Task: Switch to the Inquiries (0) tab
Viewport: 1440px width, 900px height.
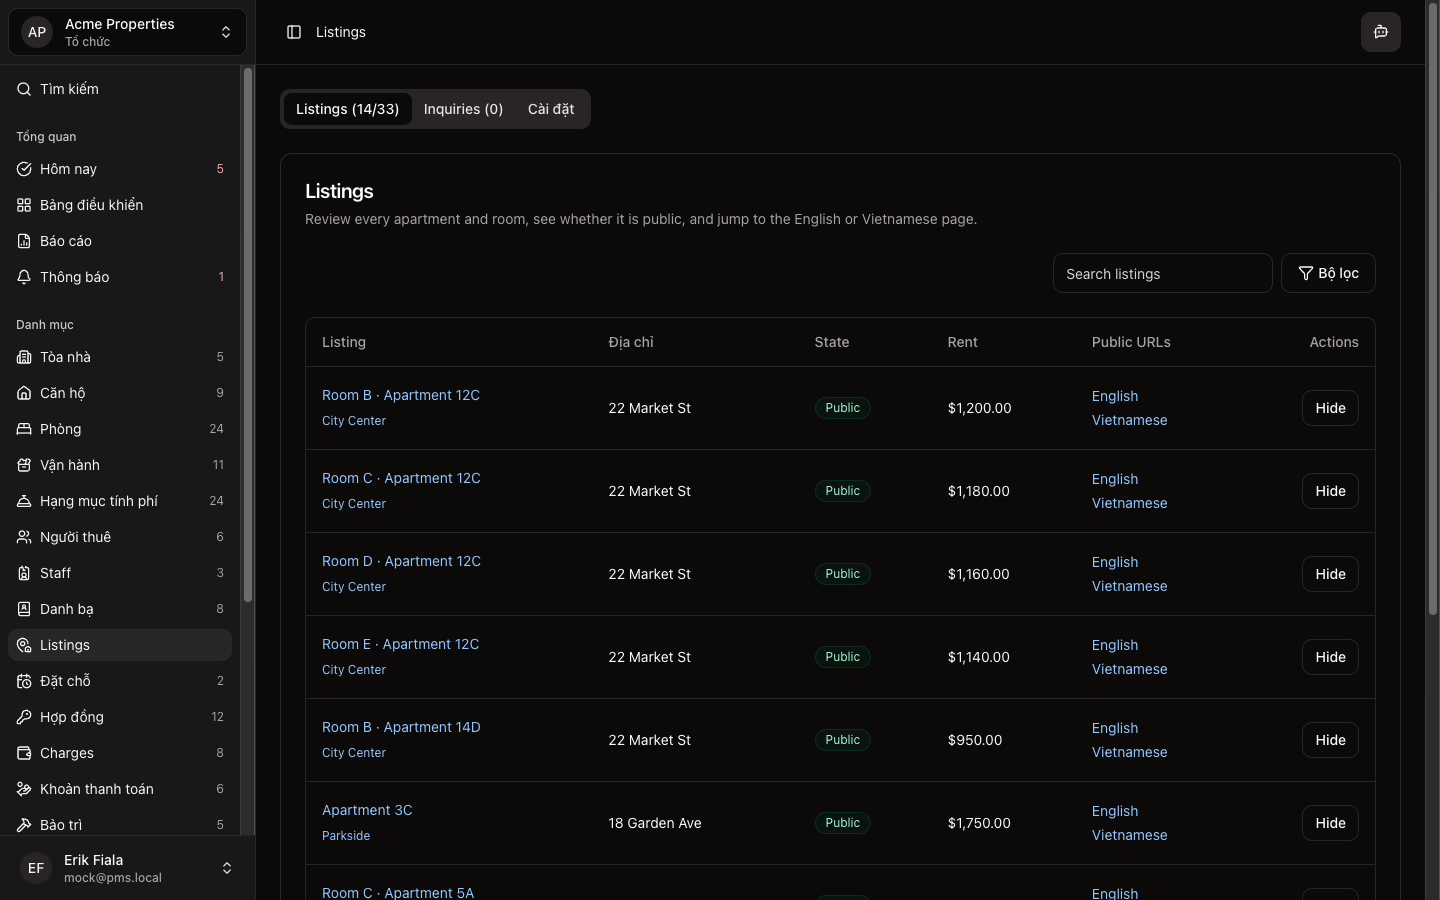Action: point(463,109)
